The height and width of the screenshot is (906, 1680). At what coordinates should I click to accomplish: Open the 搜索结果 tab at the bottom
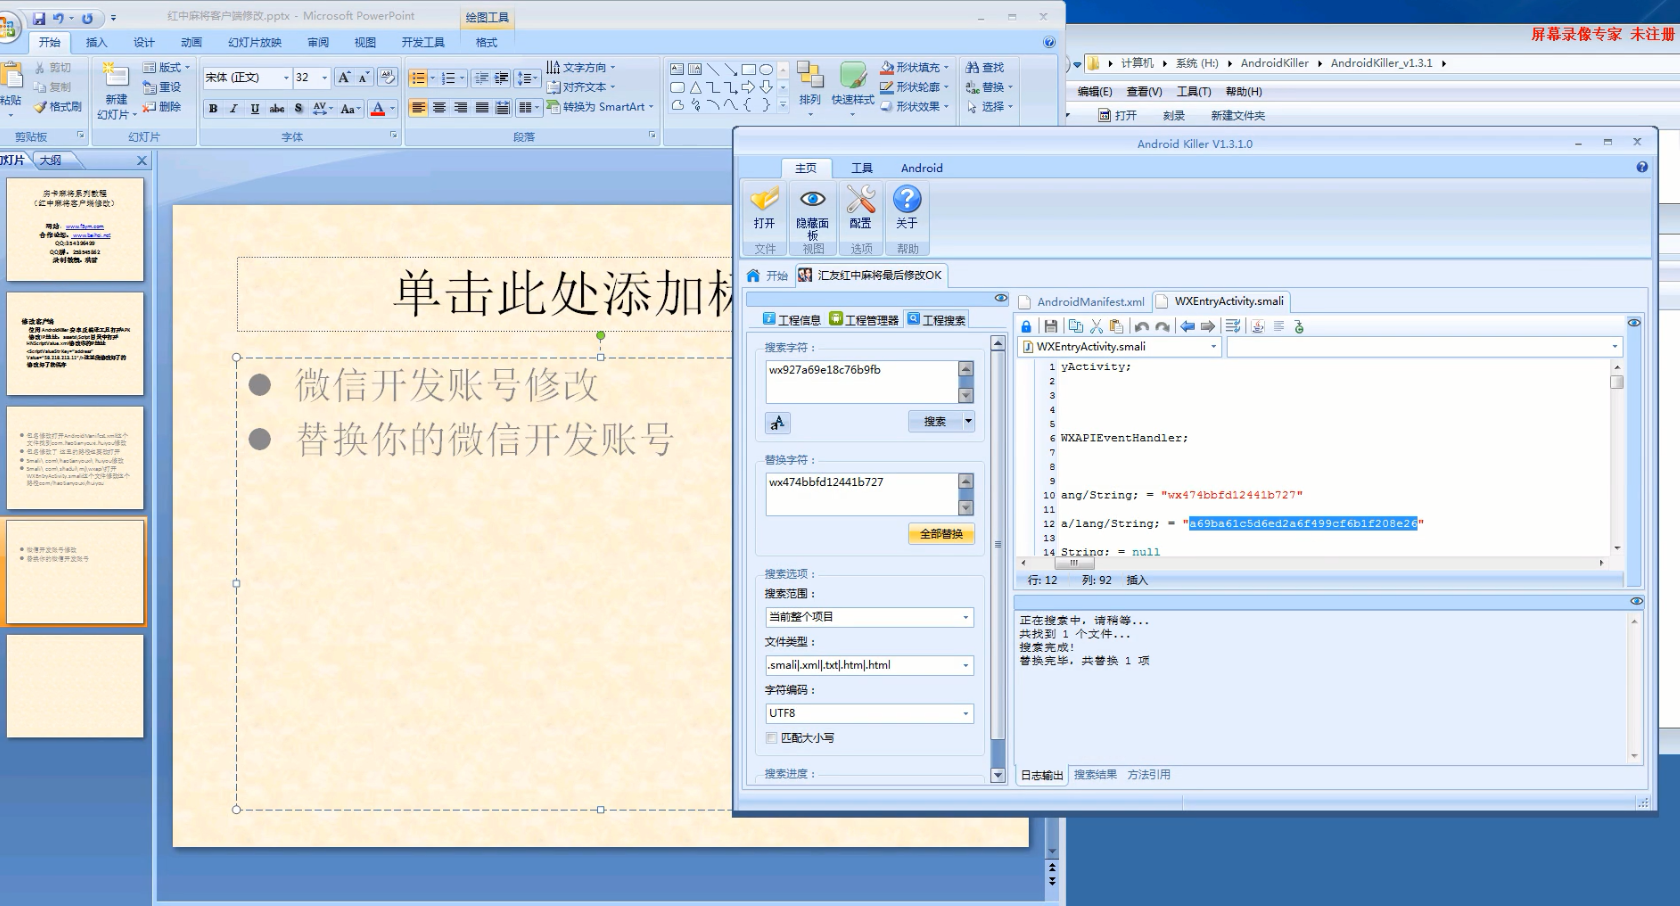pyautogui.click(x=1095, y=774)
